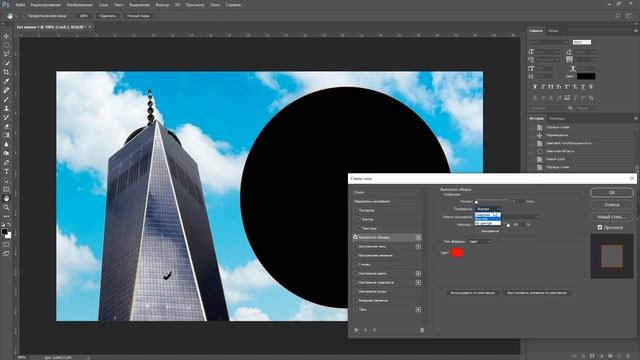This screenshot has height=360, width=640.
Task: Select the Magic Wand tool
Action: click(x=6, y=63)
